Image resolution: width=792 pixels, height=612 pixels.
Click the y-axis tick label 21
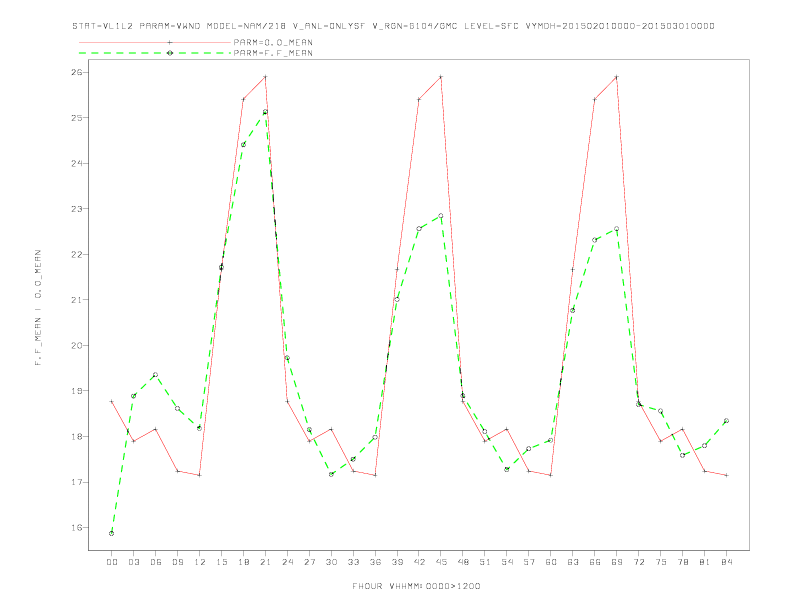click(x=77, y=300)
